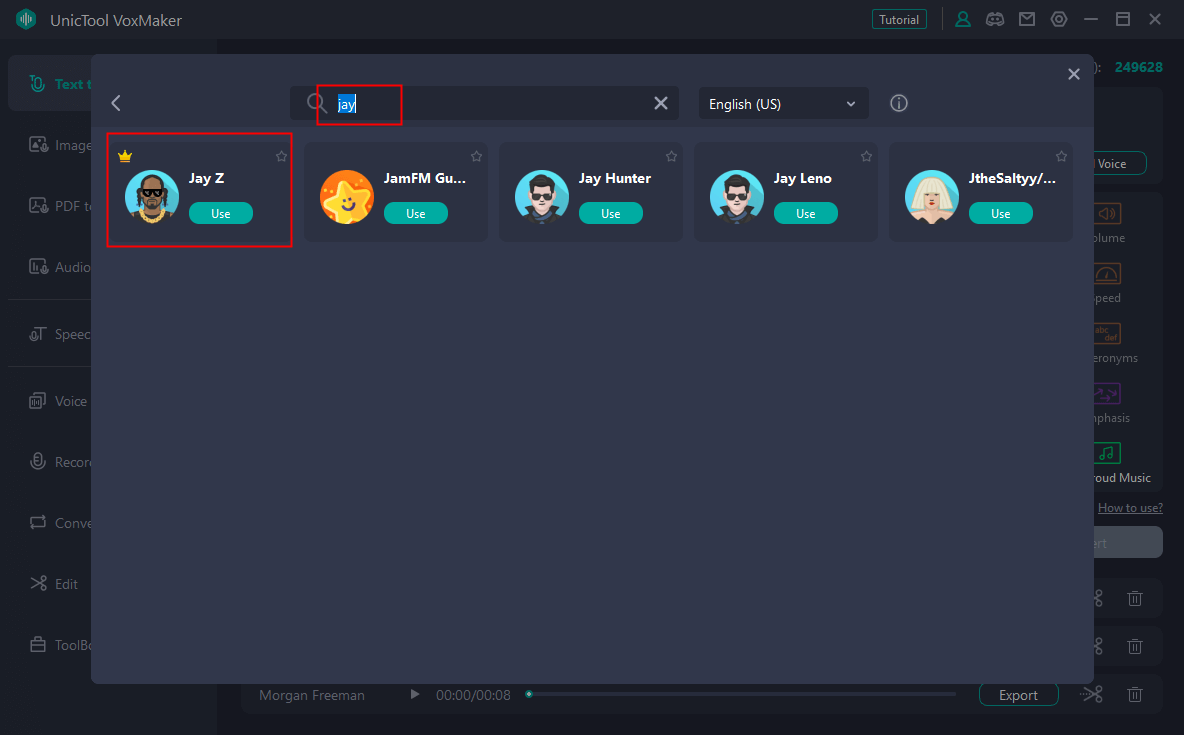Export the Morgan Freeman clip
1184x735 pixels.
[1018, 695]
